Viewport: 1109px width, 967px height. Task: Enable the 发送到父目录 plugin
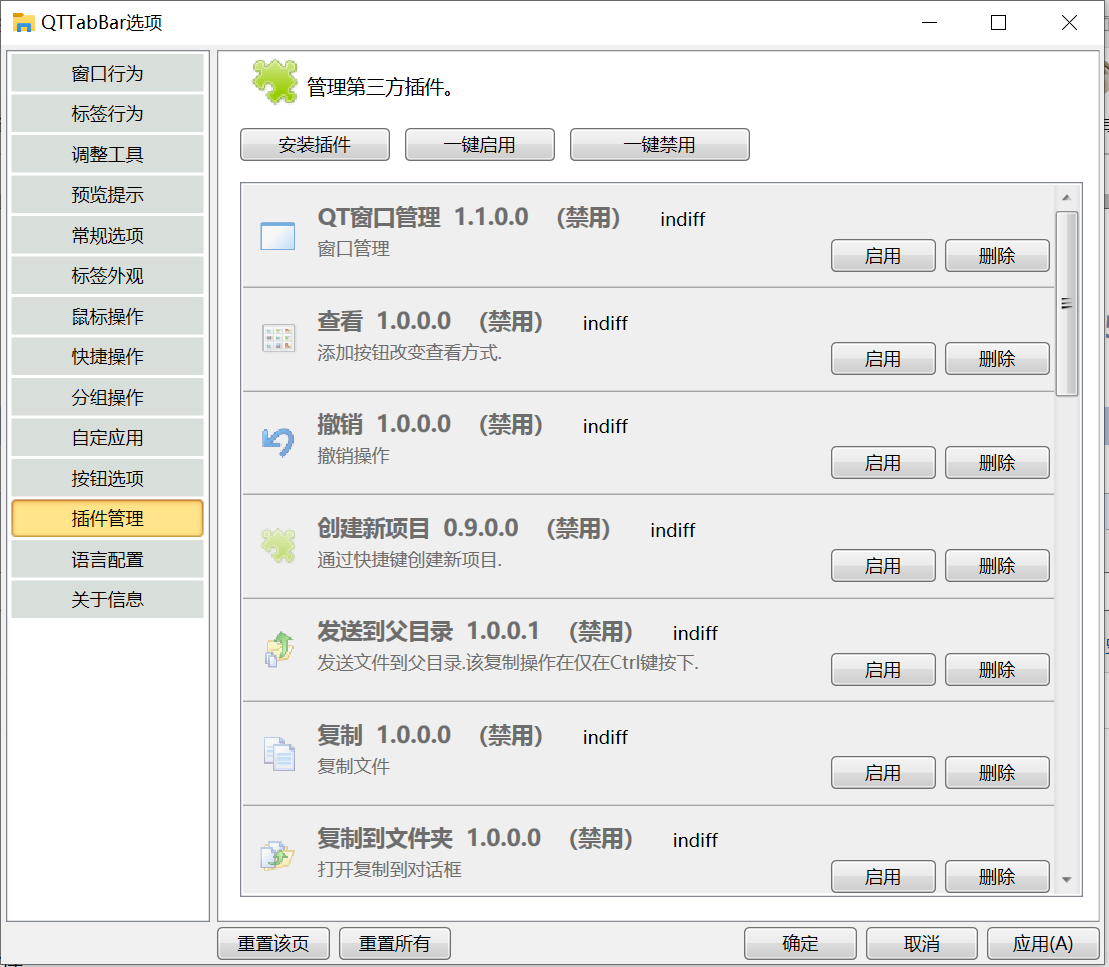click(883, 669)
